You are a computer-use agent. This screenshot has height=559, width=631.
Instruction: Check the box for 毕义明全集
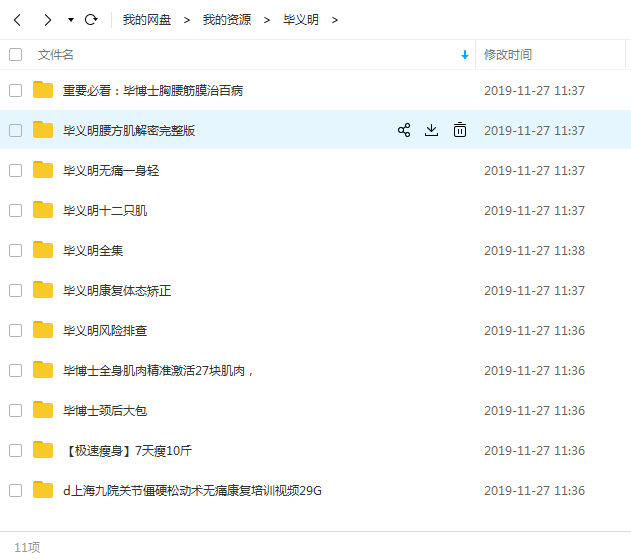point(15,250)
